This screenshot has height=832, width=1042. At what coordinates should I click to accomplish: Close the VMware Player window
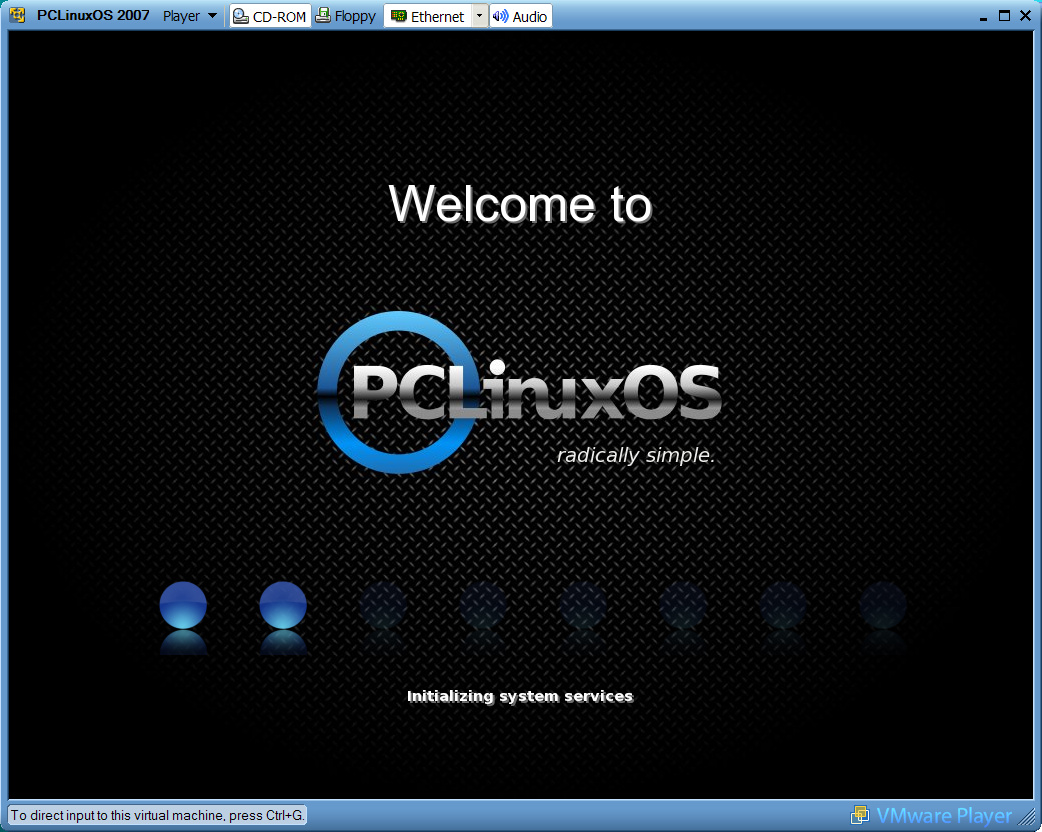tap(1025, 15)
